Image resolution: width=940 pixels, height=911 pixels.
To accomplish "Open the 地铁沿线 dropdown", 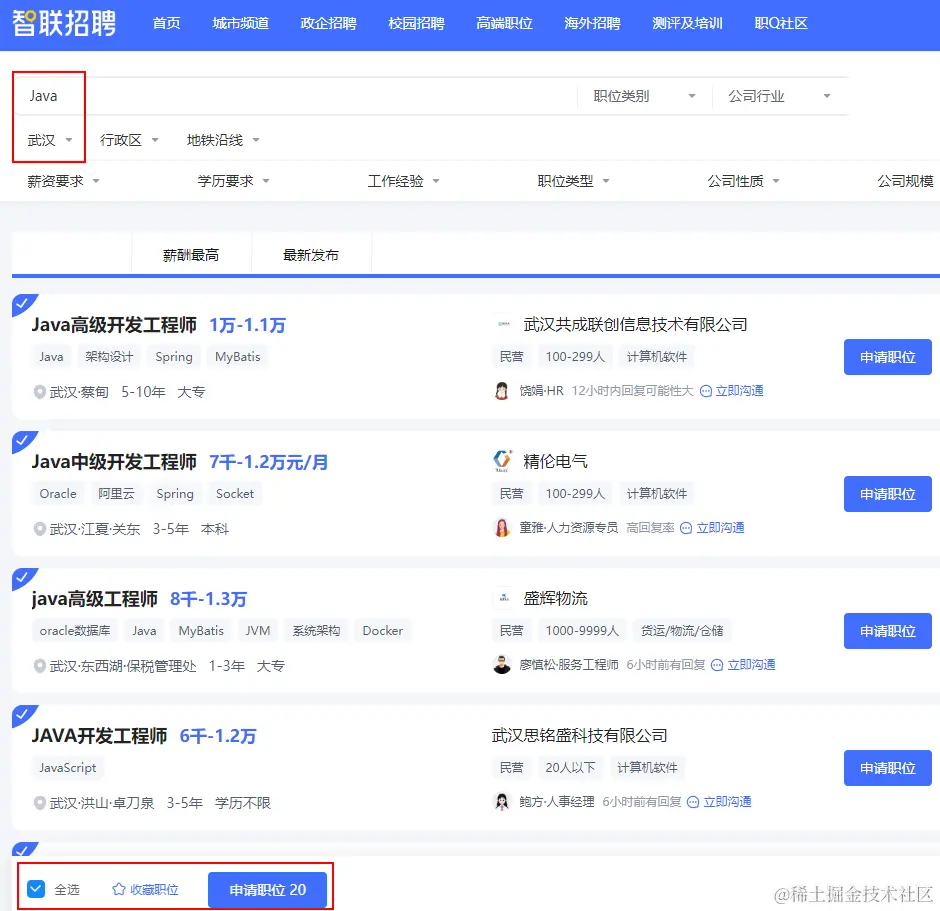I will pyautogui.click(x=223, y=140).
